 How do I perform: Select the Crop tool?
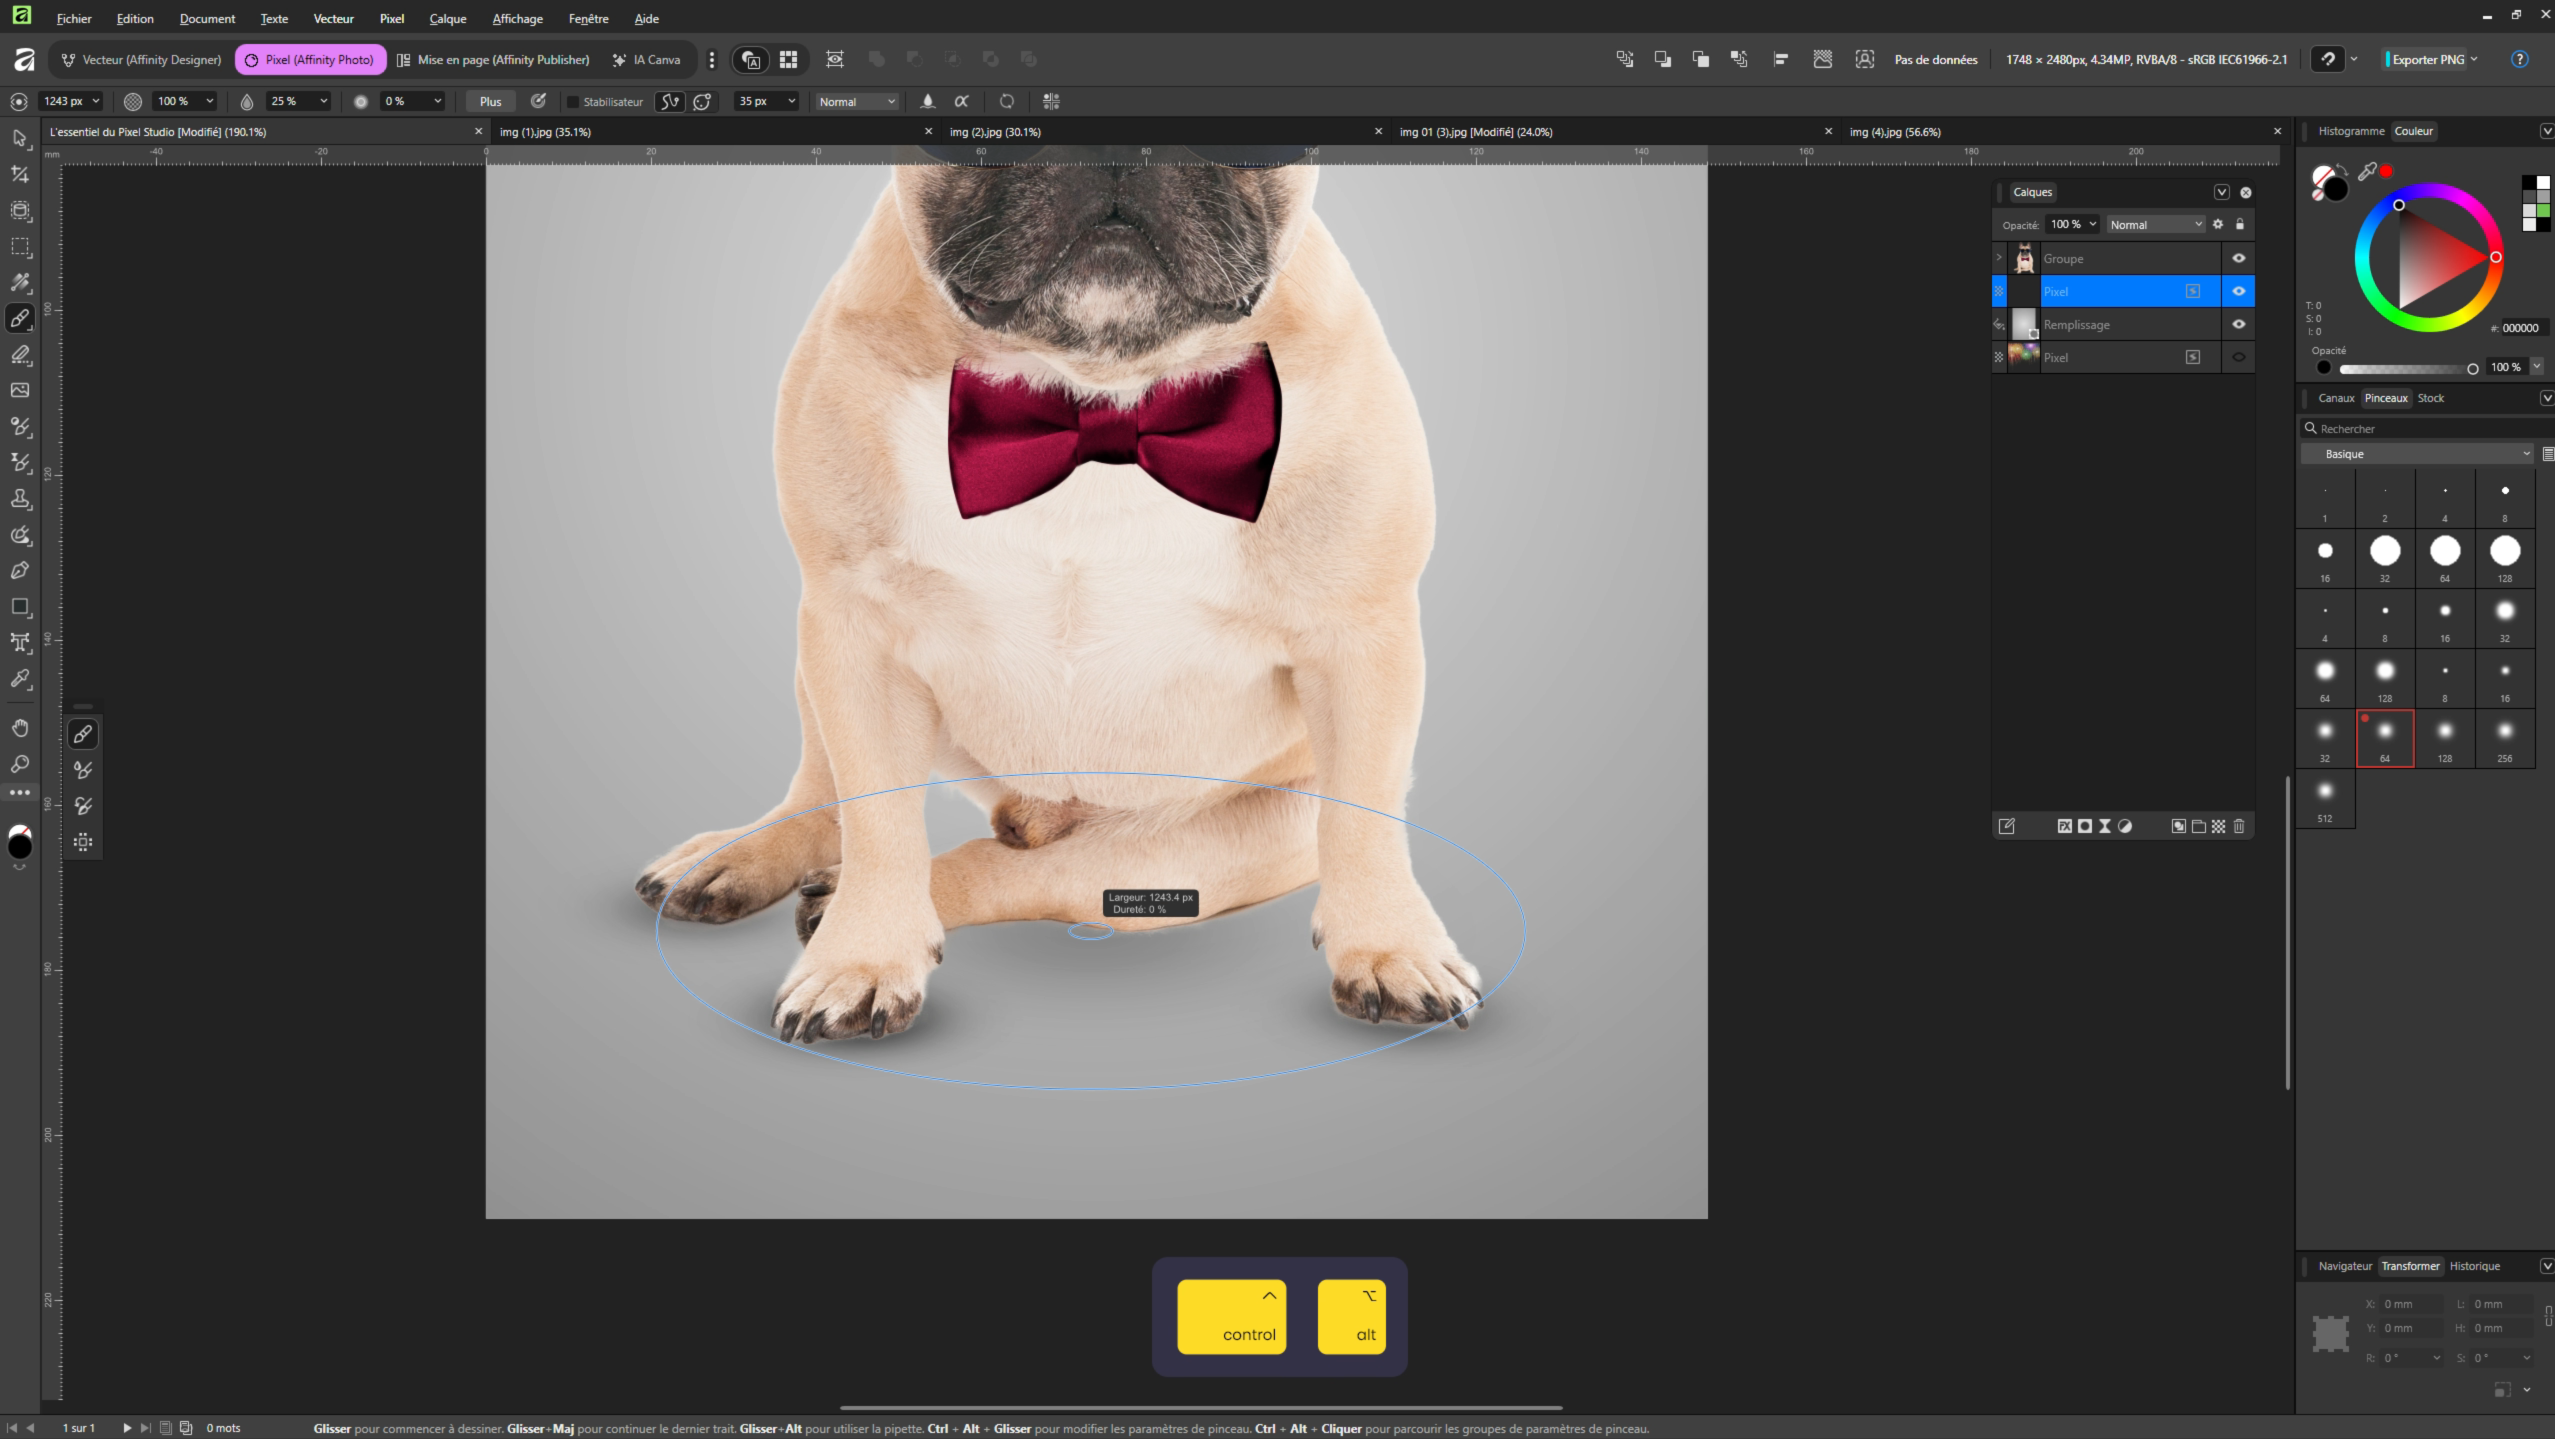coord(20,175)
